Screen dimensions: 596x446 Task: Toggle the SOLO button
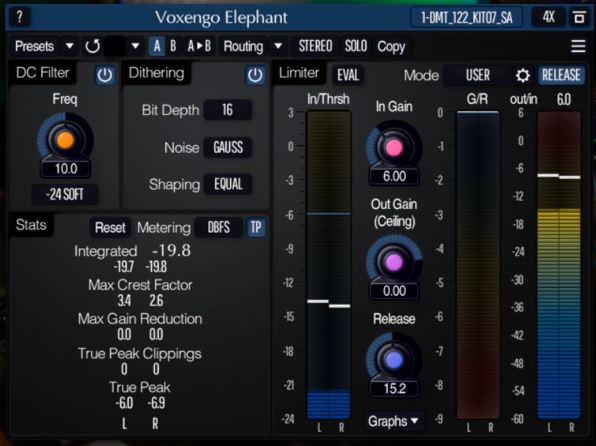(356, 46)
